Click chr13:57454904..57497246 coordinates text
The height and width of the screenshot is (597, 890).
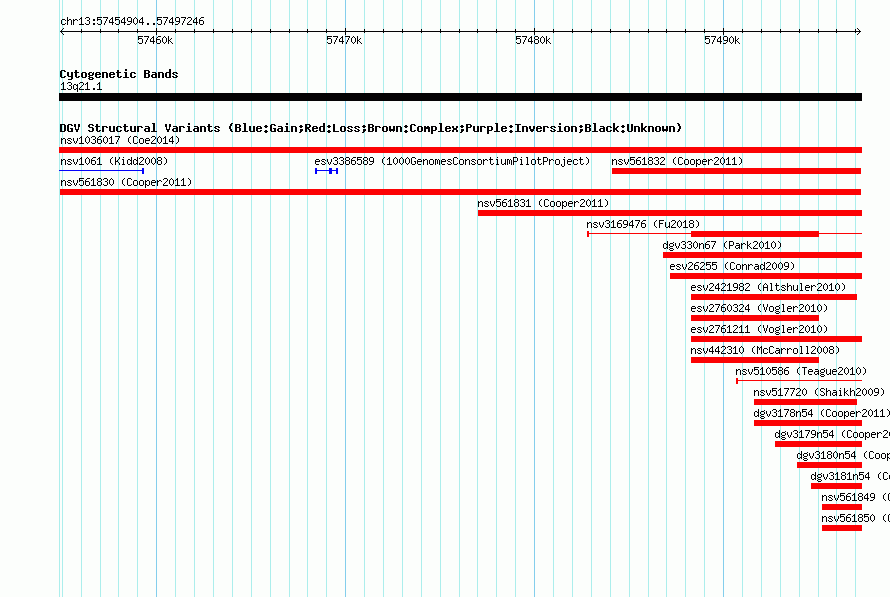pos(132,21)
